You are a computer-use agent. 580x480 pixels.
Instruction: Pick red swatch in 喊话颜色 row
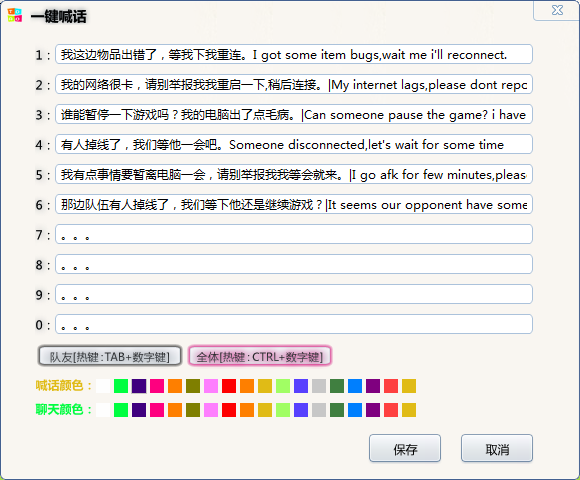229,386
